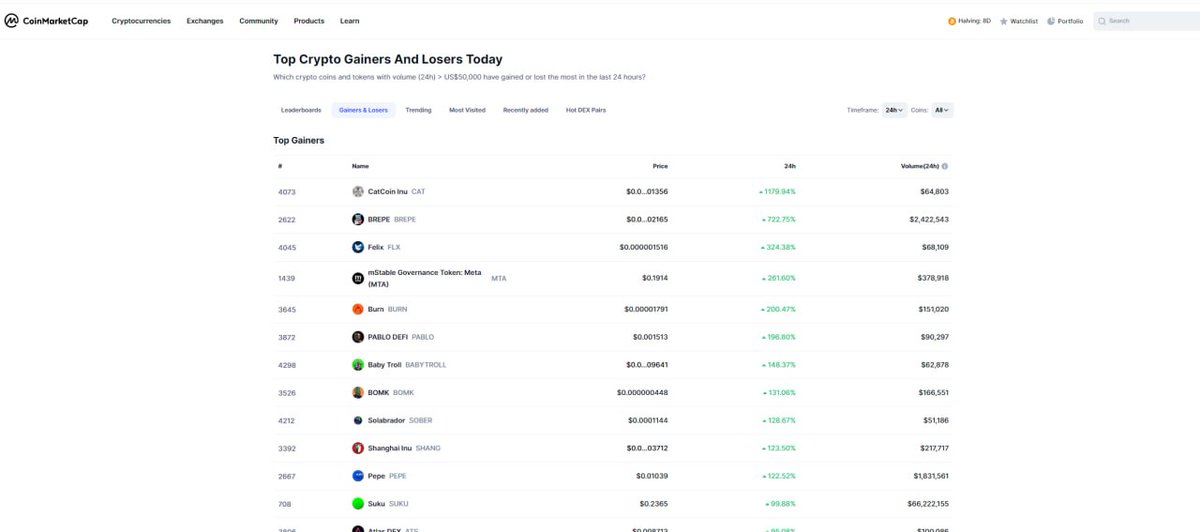Open the Shanghai Inu coin link

click(390, 448)
